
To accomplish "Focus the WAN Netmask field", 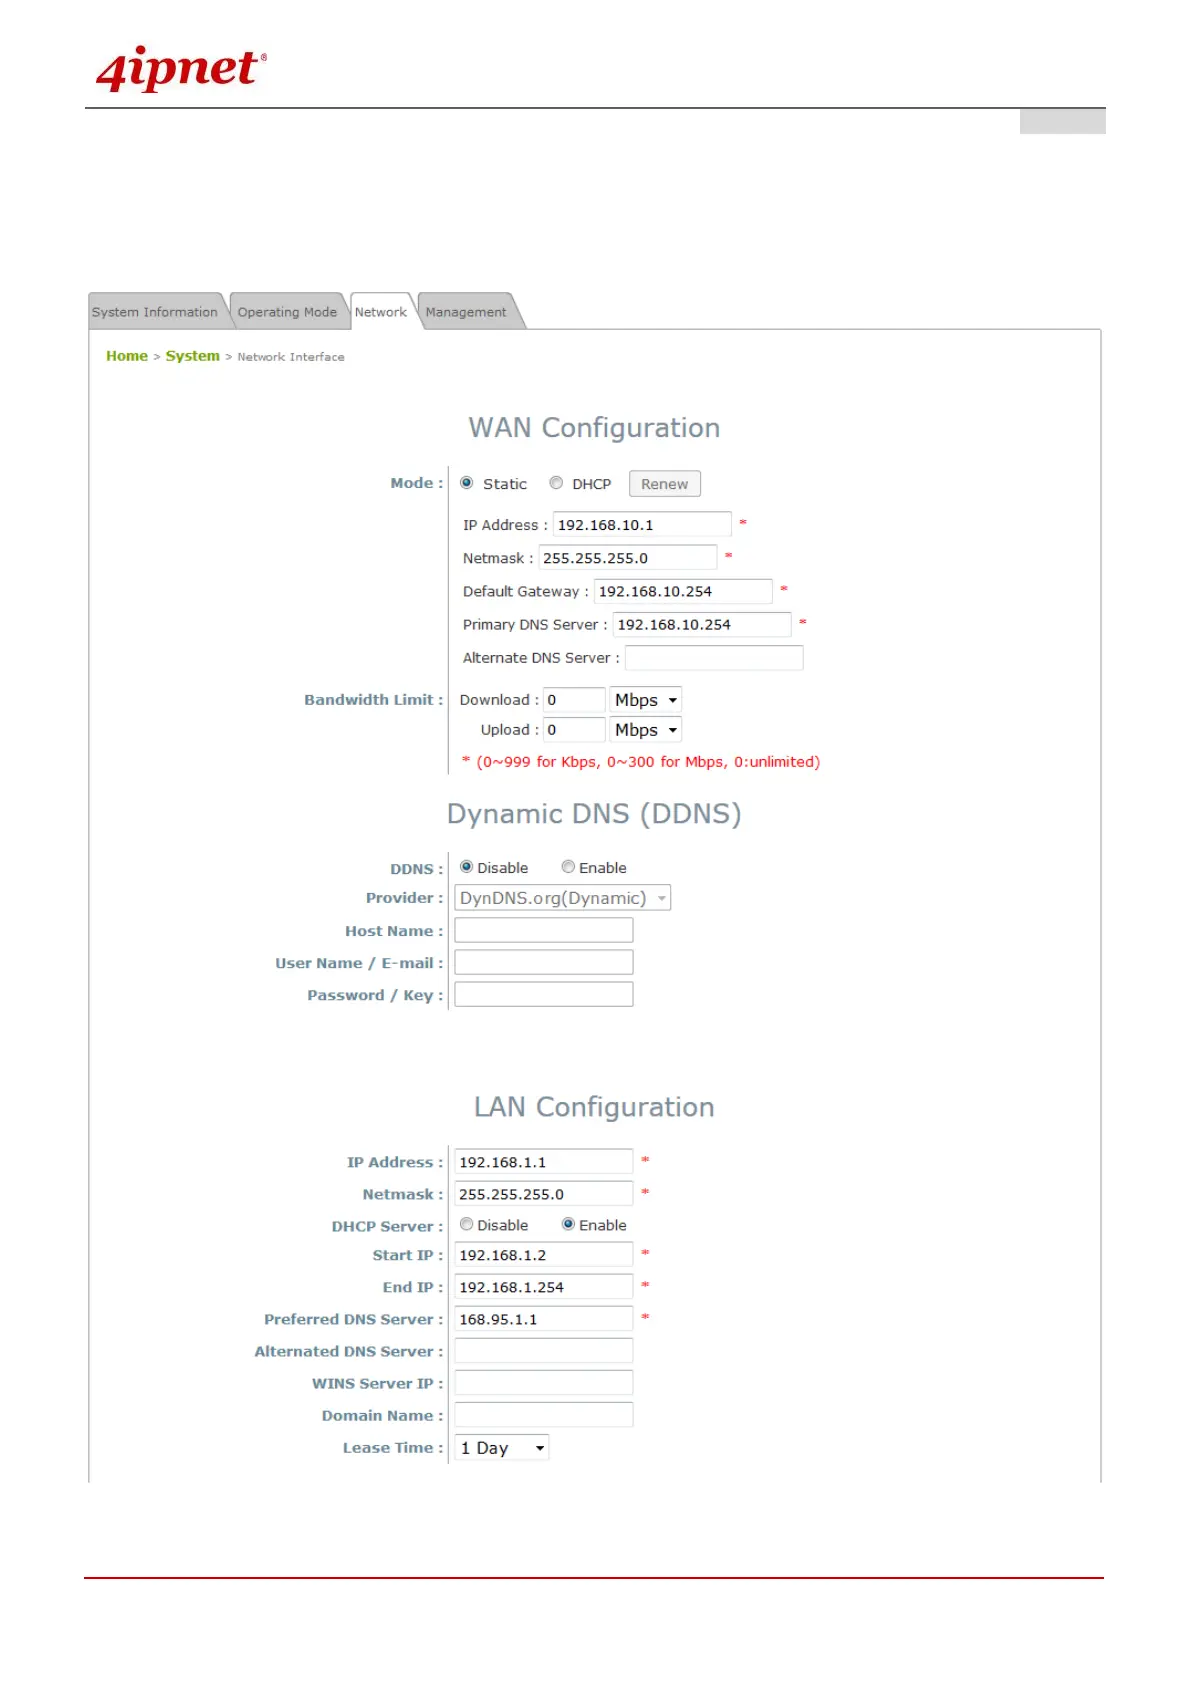I will click(x=628, y=558).
